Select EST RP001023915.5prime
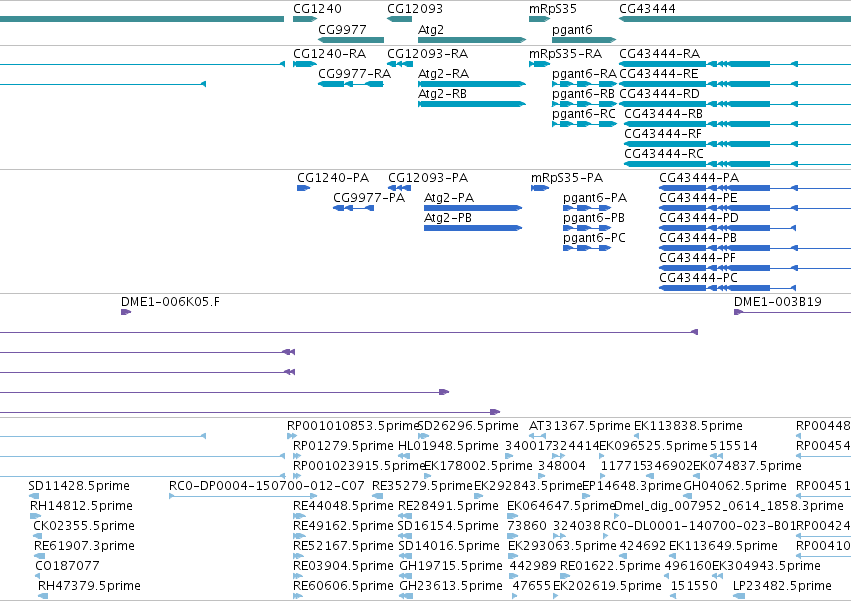Viewport: 851px width, 601px height. coord(359,466)
